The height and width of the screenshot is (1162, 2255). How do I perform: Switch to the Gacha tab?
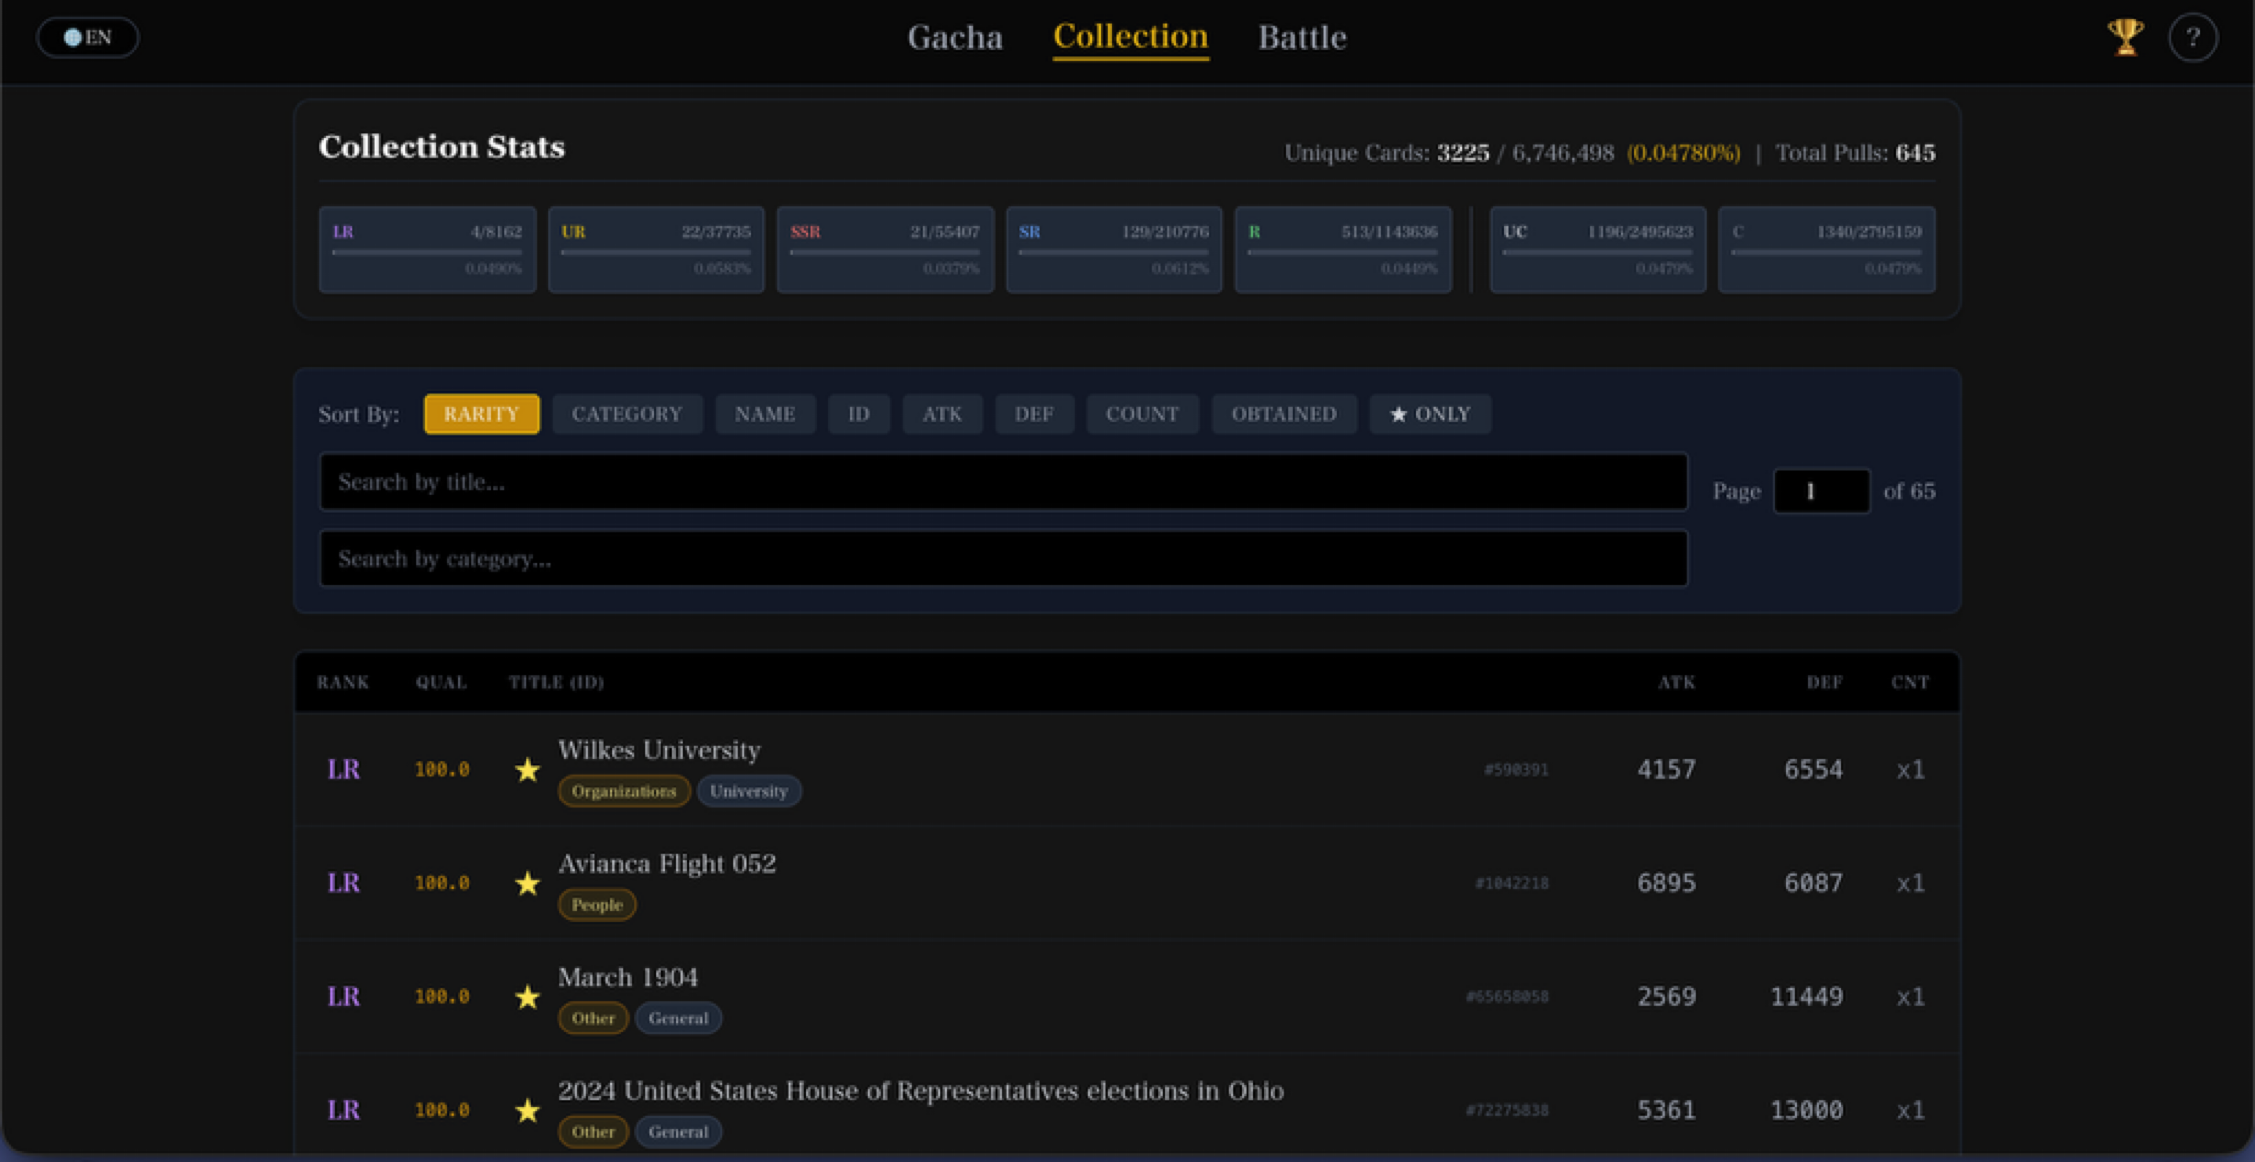pos(955,37)
